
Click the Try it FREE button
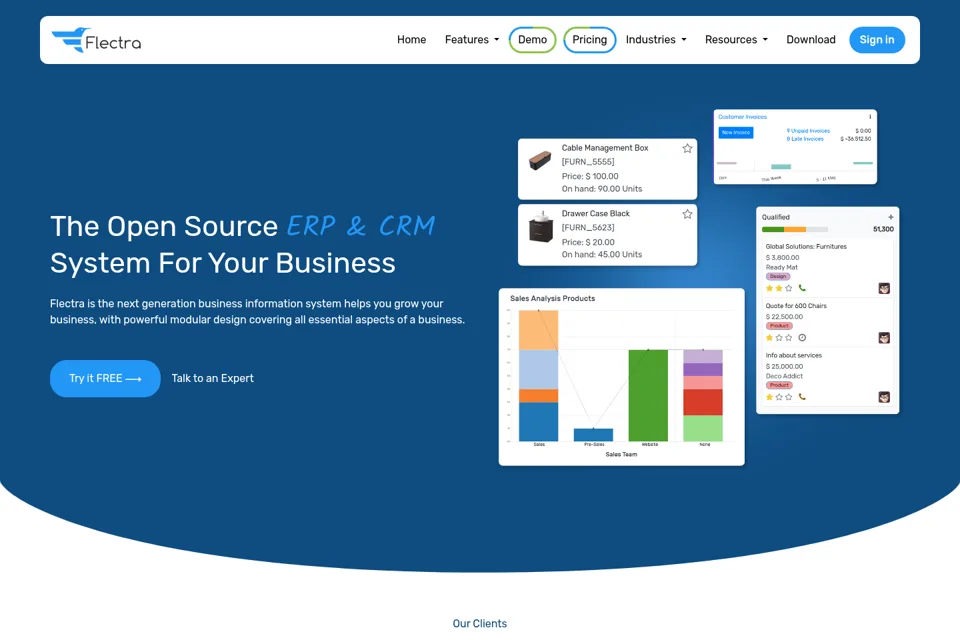point(105,378)
